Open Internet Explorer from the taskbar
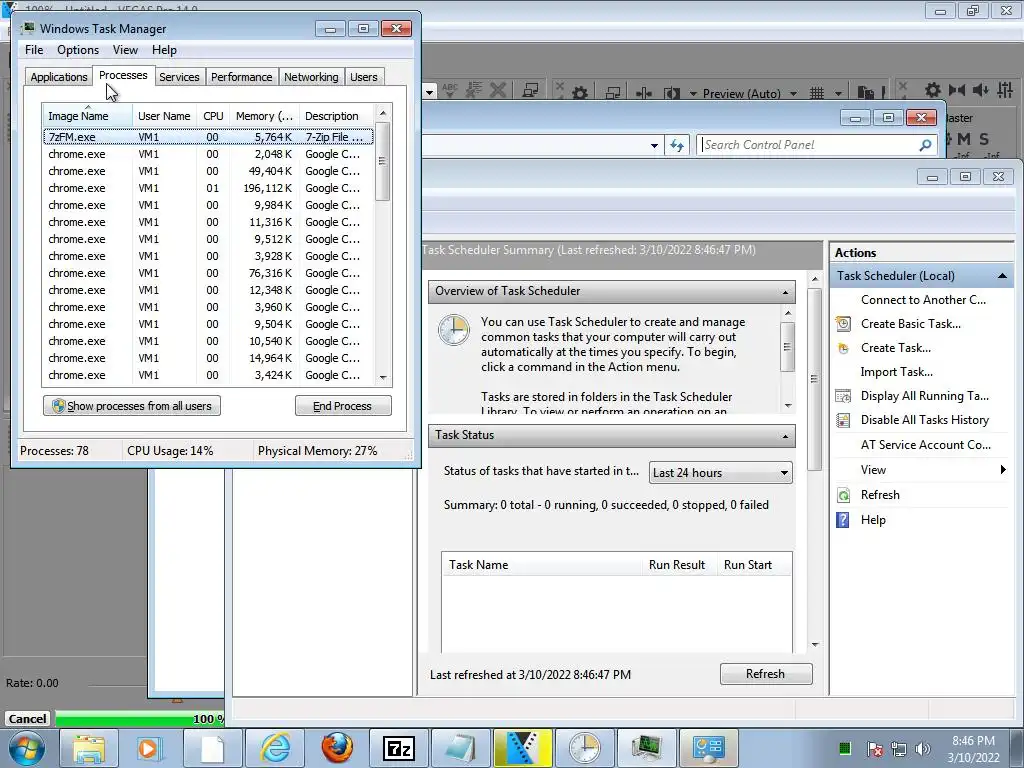 (x=275, y=748)
